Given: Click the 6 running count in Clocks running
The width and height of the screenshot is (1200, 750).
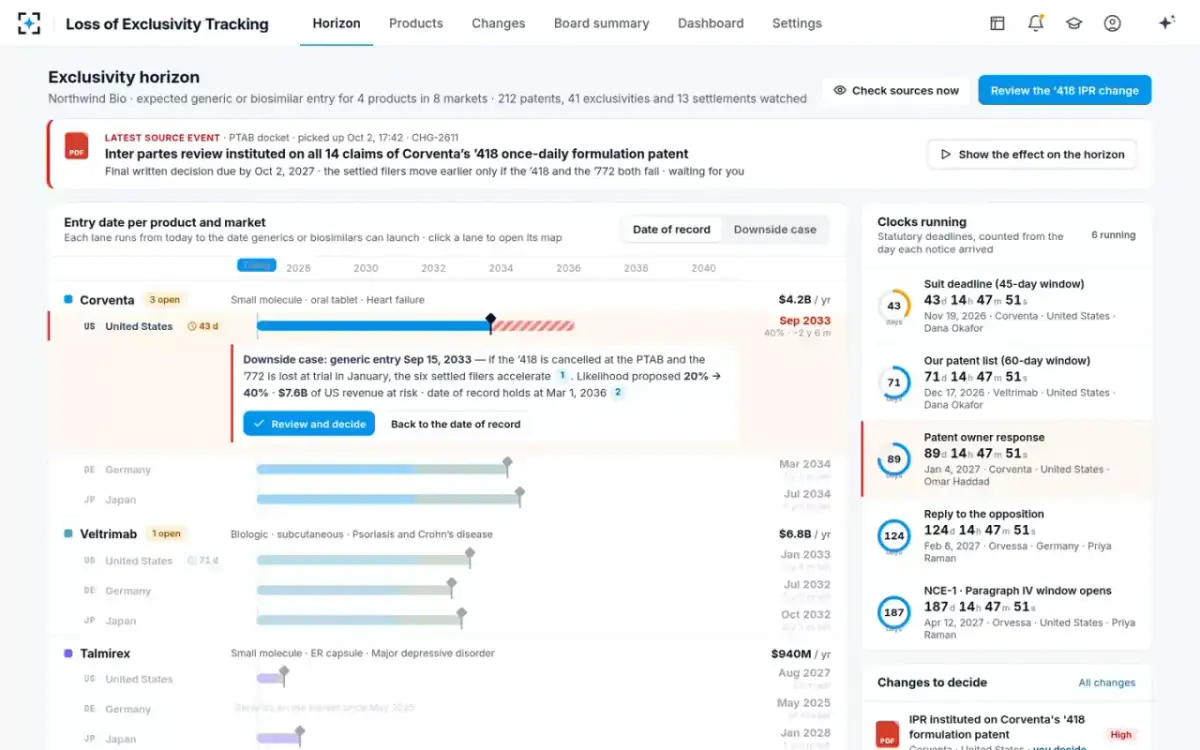Looking at the screenshot, I should [1113, 235].
